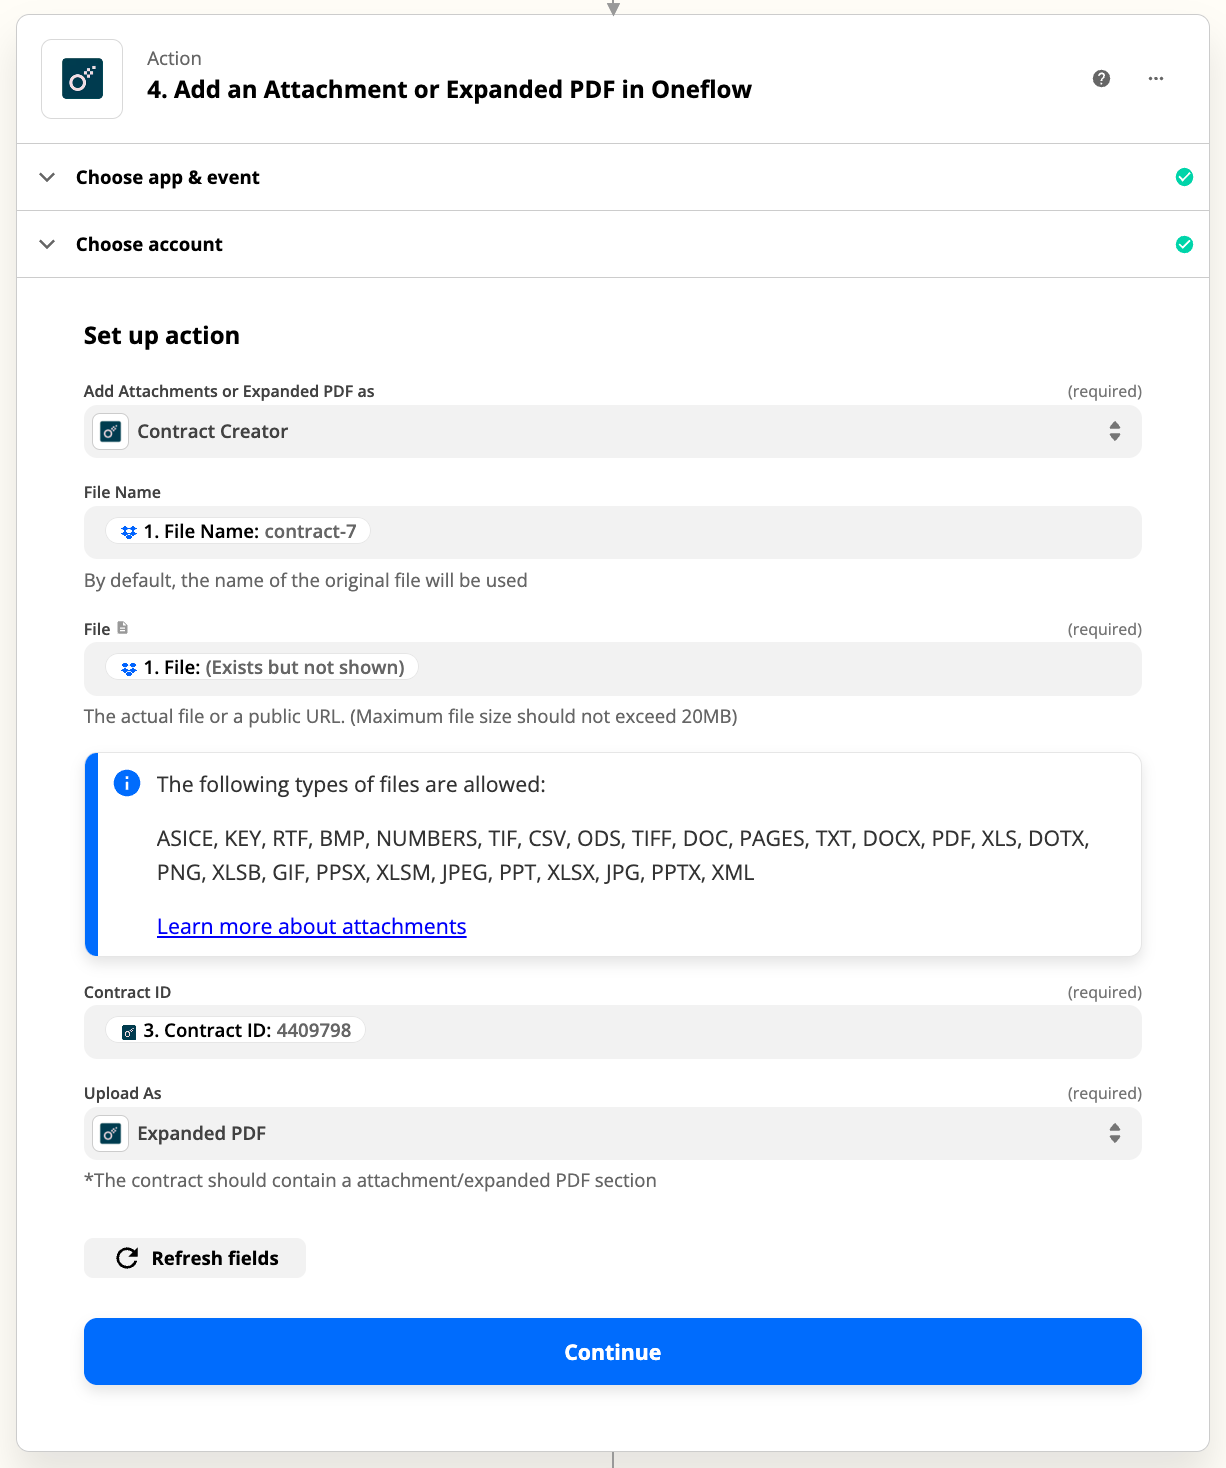This screenshot has height=1468, width=1226.
Task: Click the Dropbox icon in the File field
Action: click(128, 667)
